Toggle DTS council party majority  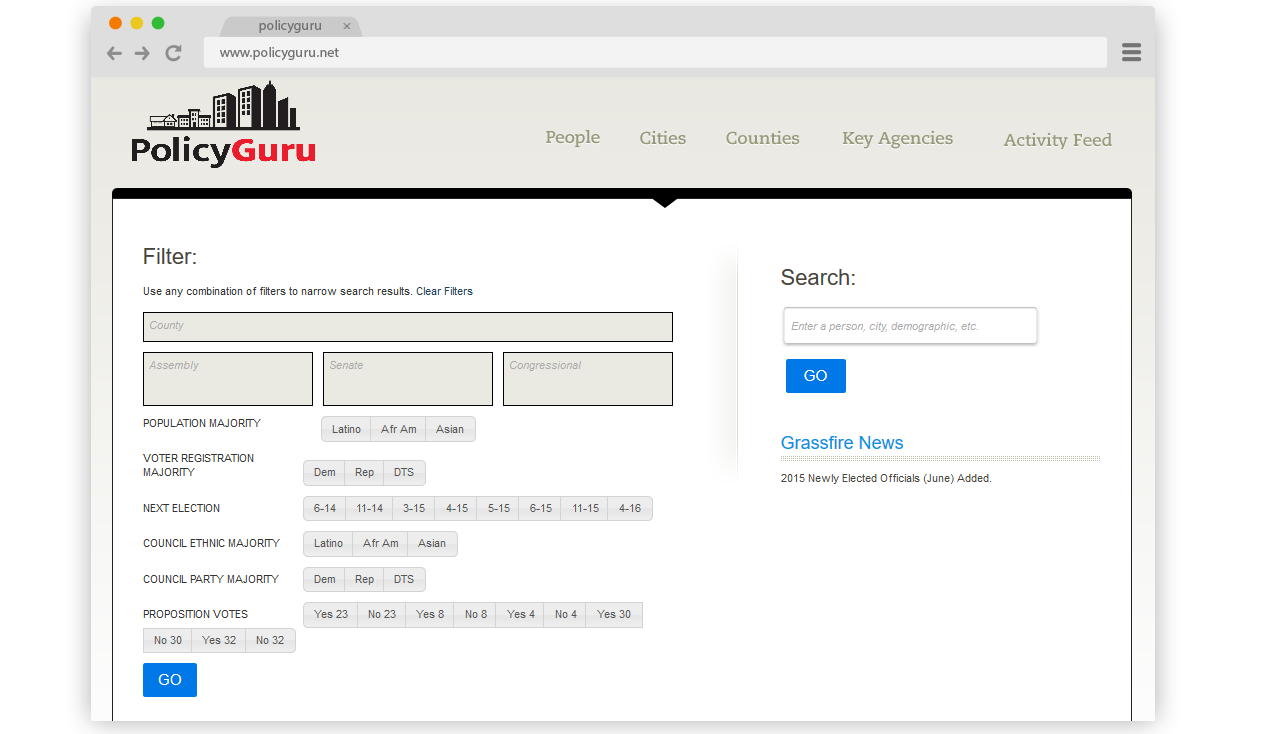(404, 580)
